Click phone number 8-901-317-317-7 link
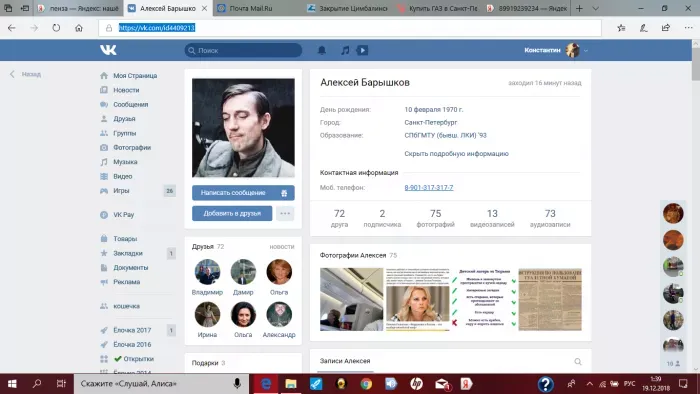 click(x=429, y=188)
